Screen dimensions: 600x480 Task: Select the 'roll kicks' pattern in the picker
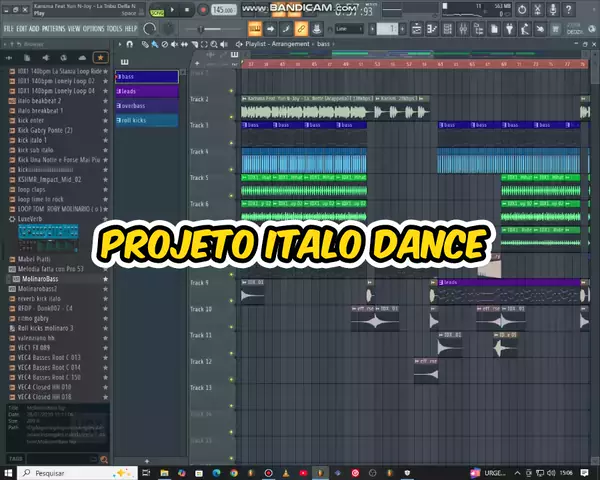(147, 120)
